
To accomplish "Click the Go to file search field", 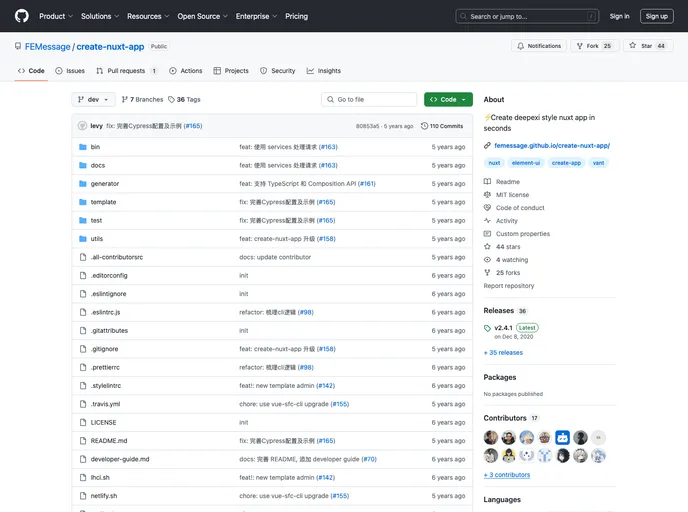I will tap(369, 100).
